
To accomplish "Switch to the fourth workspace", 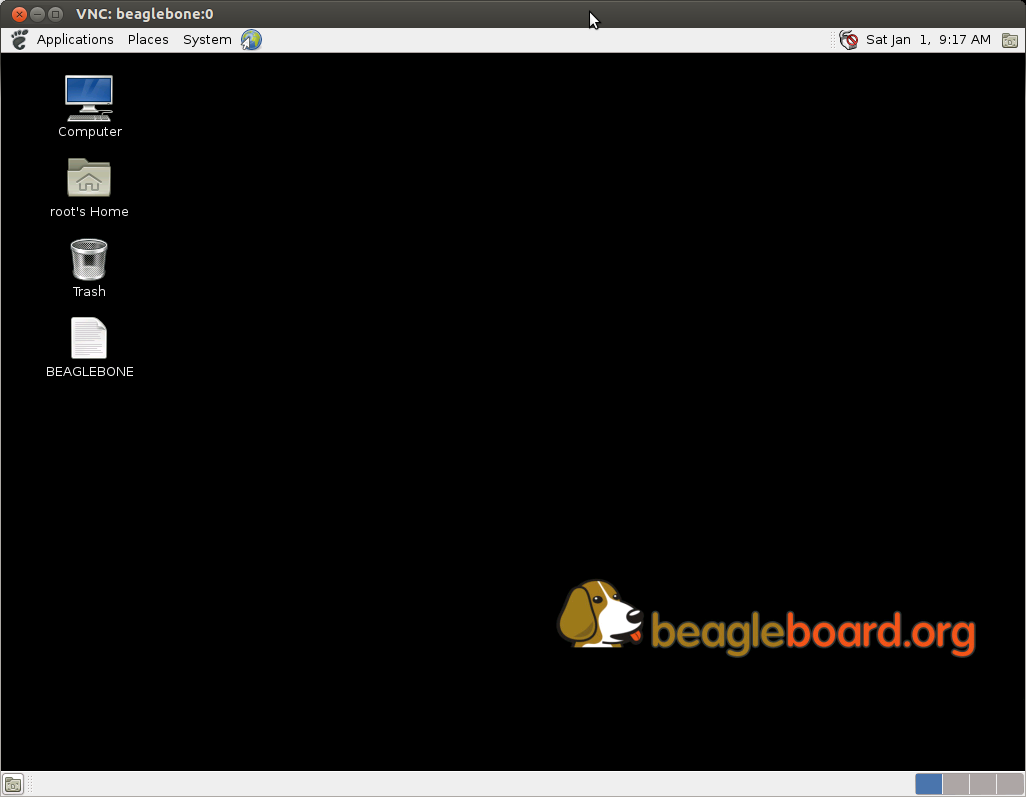I will (x=1010, y=784).
